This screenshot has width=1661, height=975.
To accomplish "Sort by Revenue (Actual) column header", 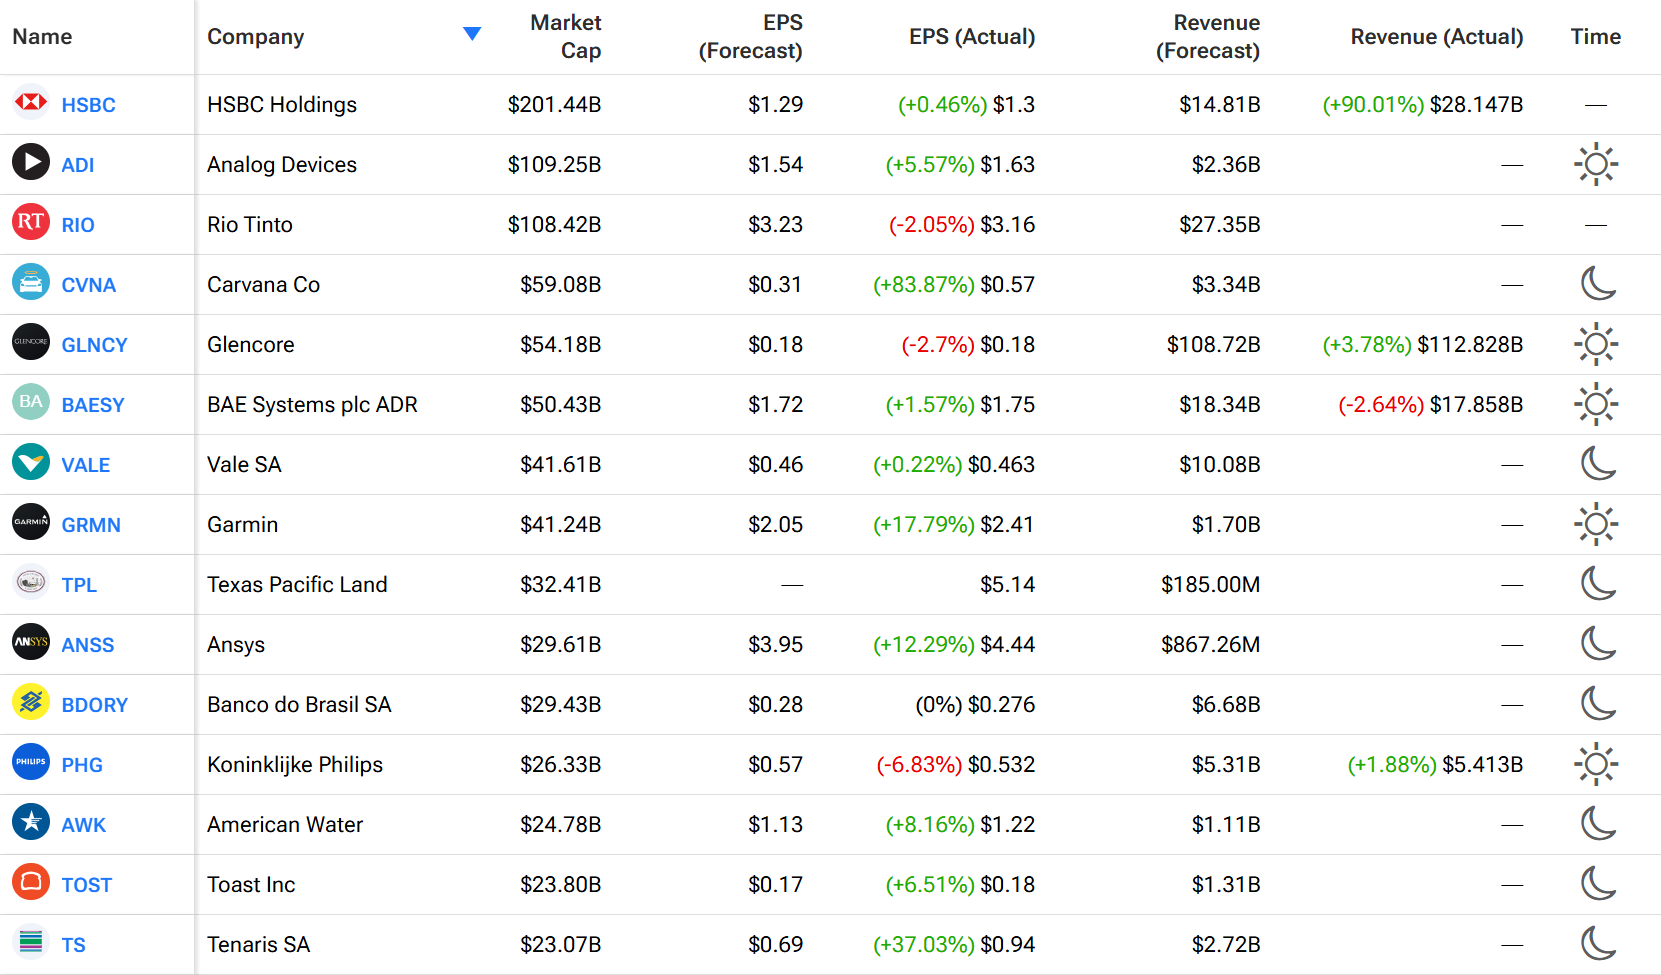I will coord(1437,37).
